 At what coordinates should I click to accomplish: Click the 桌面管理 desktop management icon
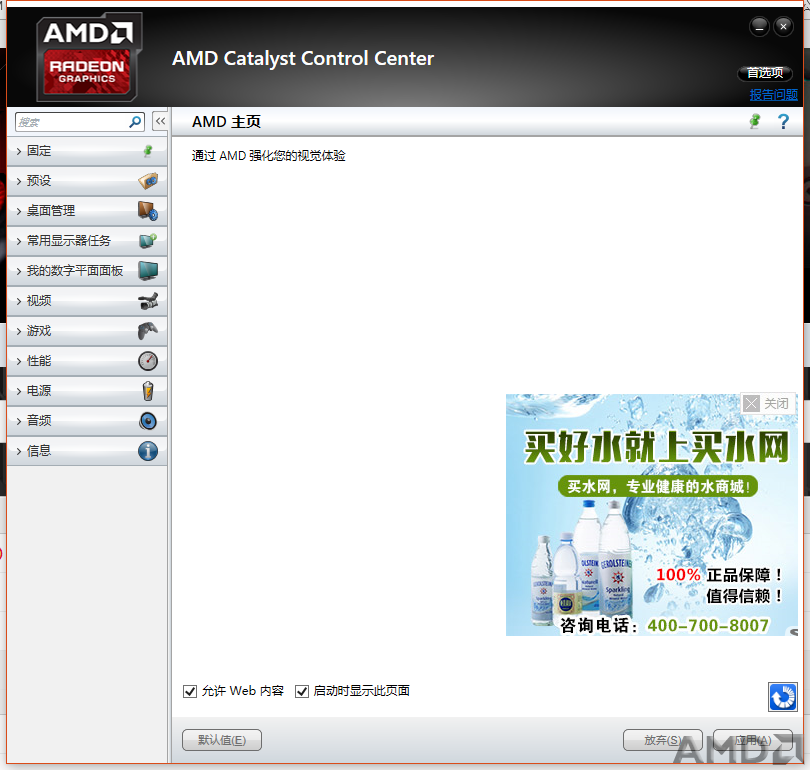[148, 211]
